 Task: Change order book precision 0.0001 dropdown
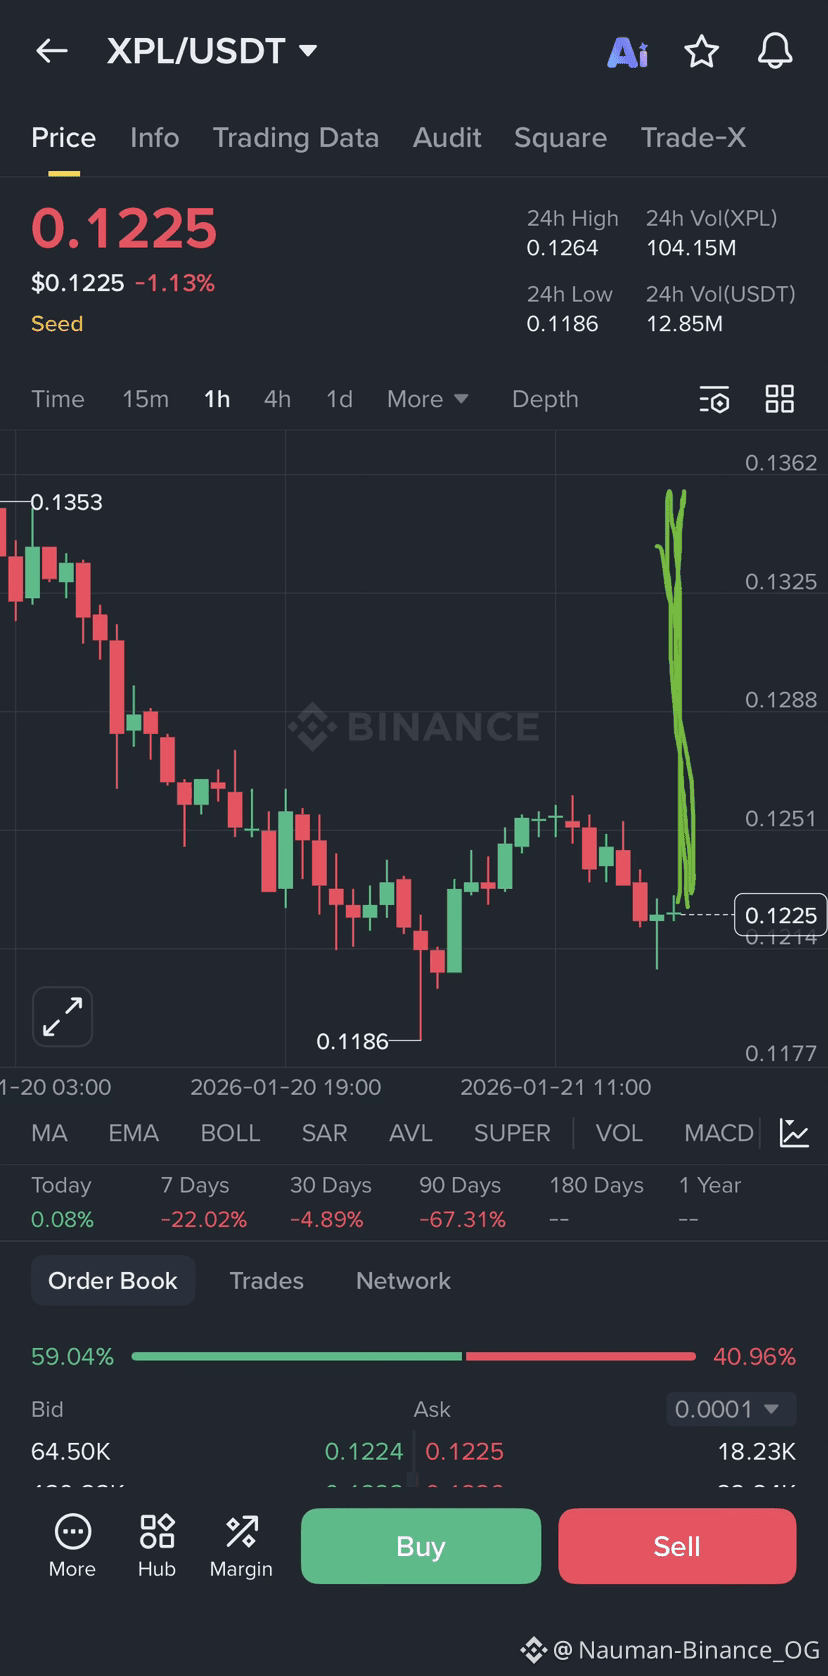click(731, 1409)
